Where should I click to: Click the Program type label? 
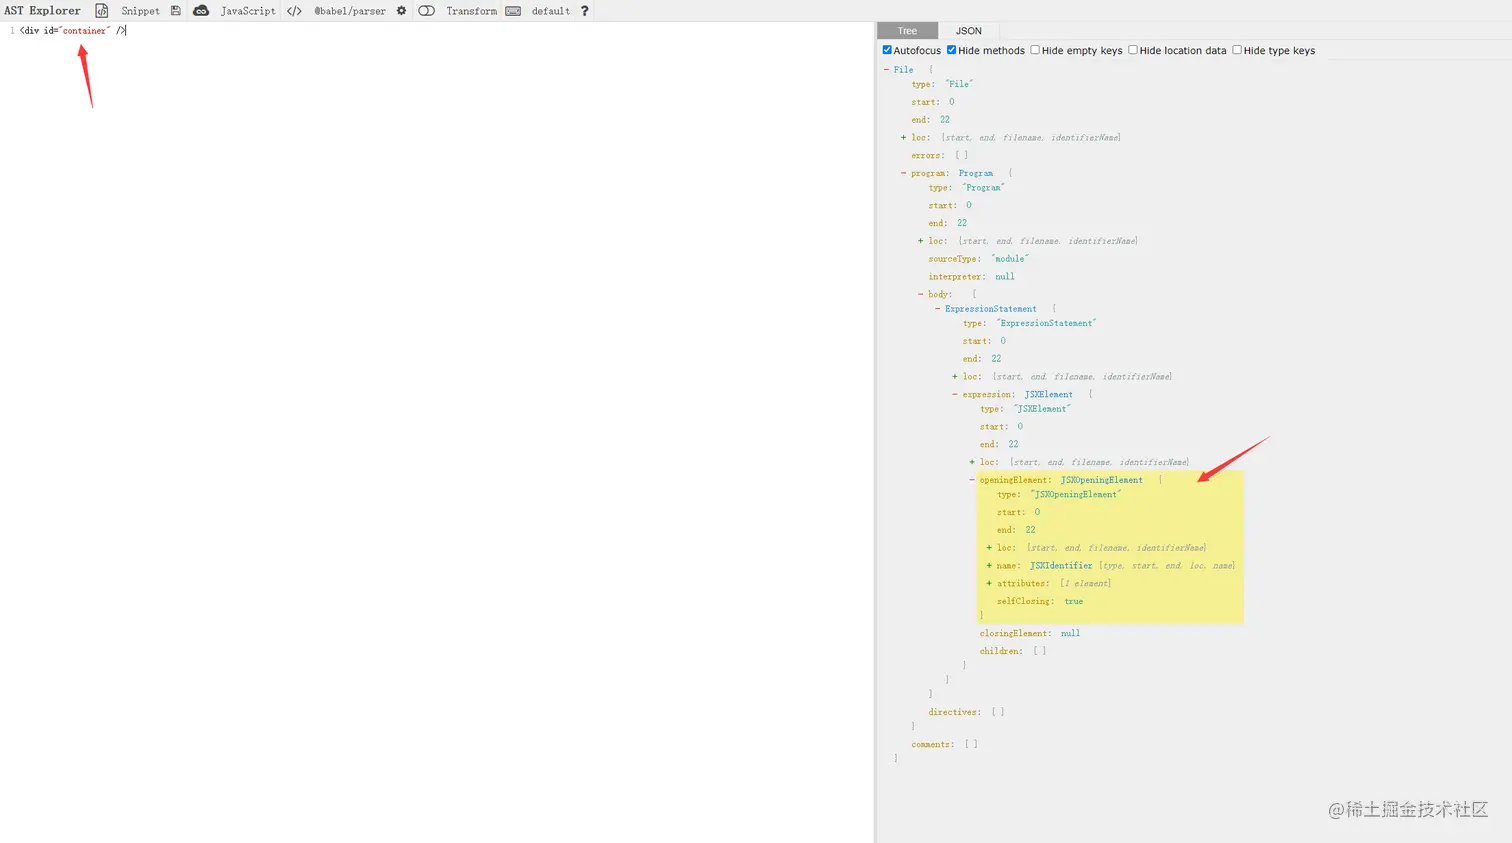976,173
